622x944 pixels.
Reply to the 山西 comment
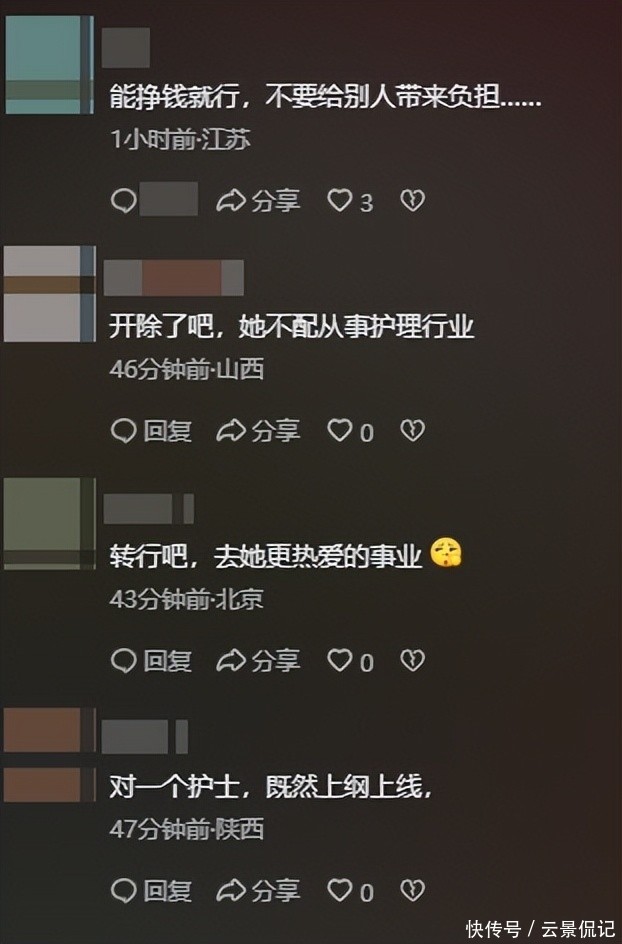tap(152, 430)
